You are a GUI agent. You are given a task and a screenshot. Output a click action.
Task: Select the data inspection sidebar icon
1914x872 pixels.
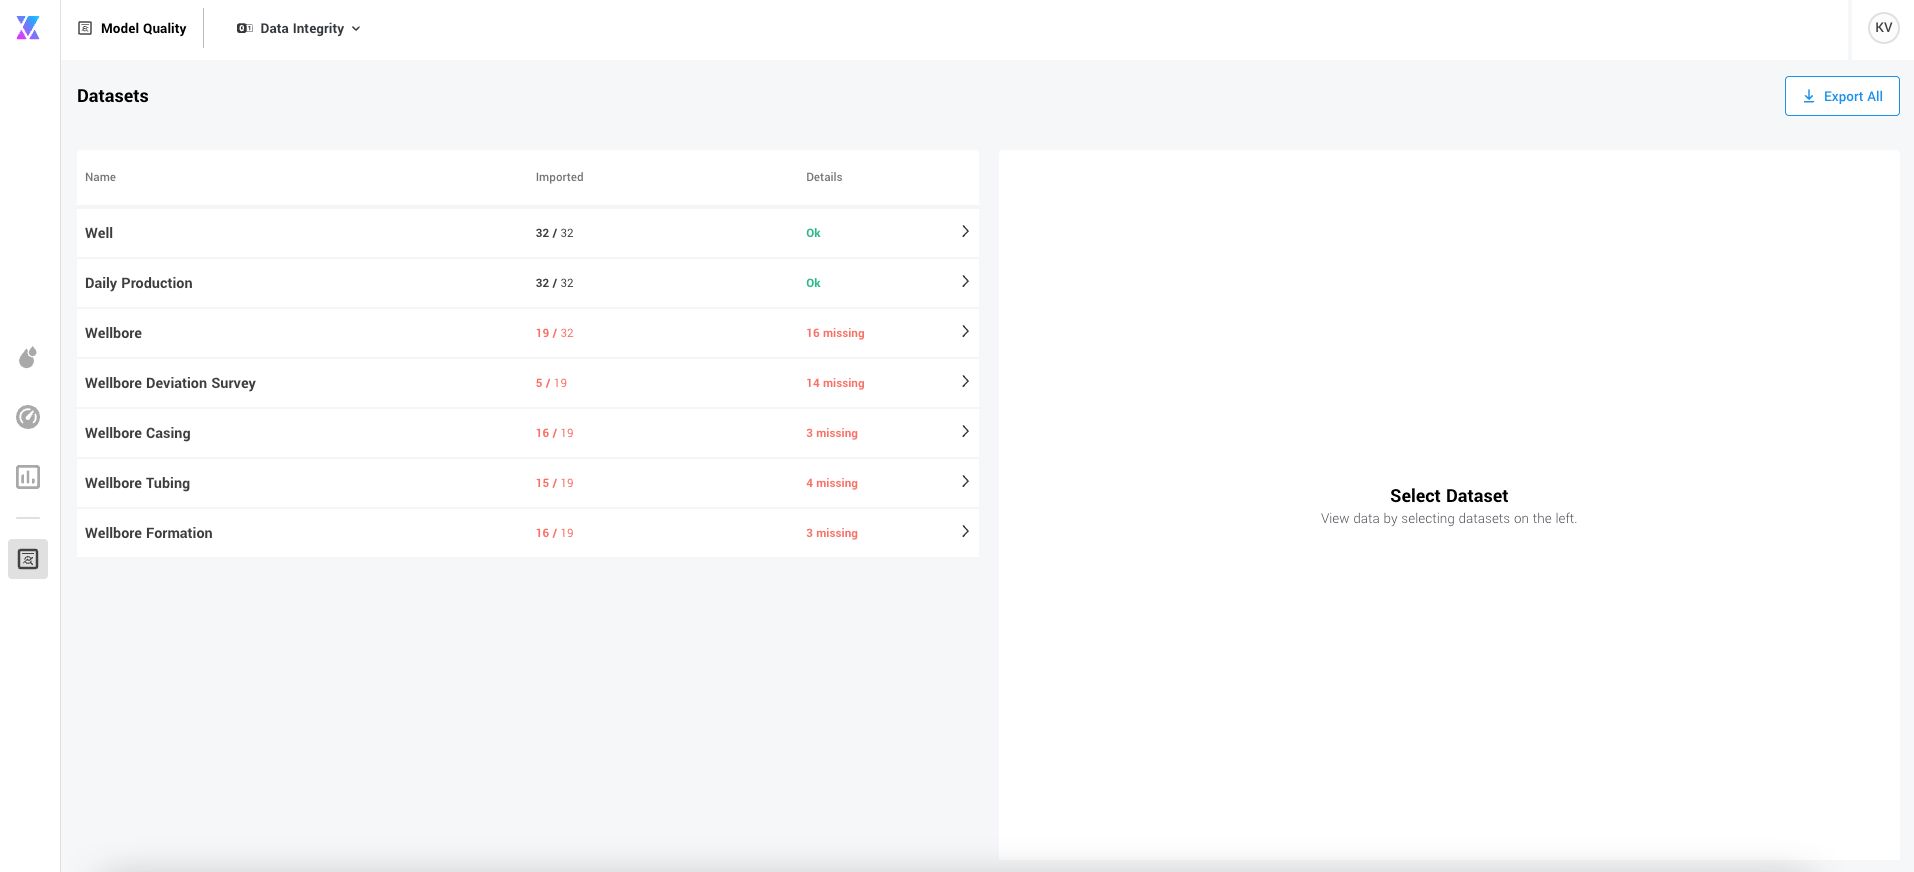pos(28,559)
